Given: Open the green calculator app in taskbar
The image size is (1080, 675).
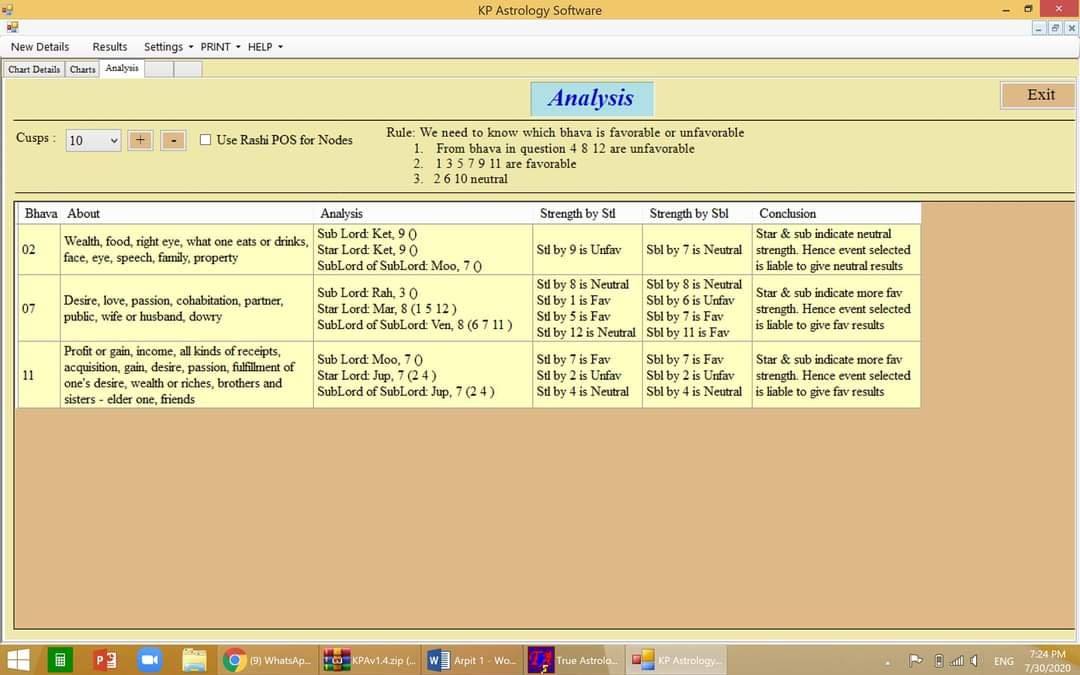Looking at the screenshot, I should 60,660.
